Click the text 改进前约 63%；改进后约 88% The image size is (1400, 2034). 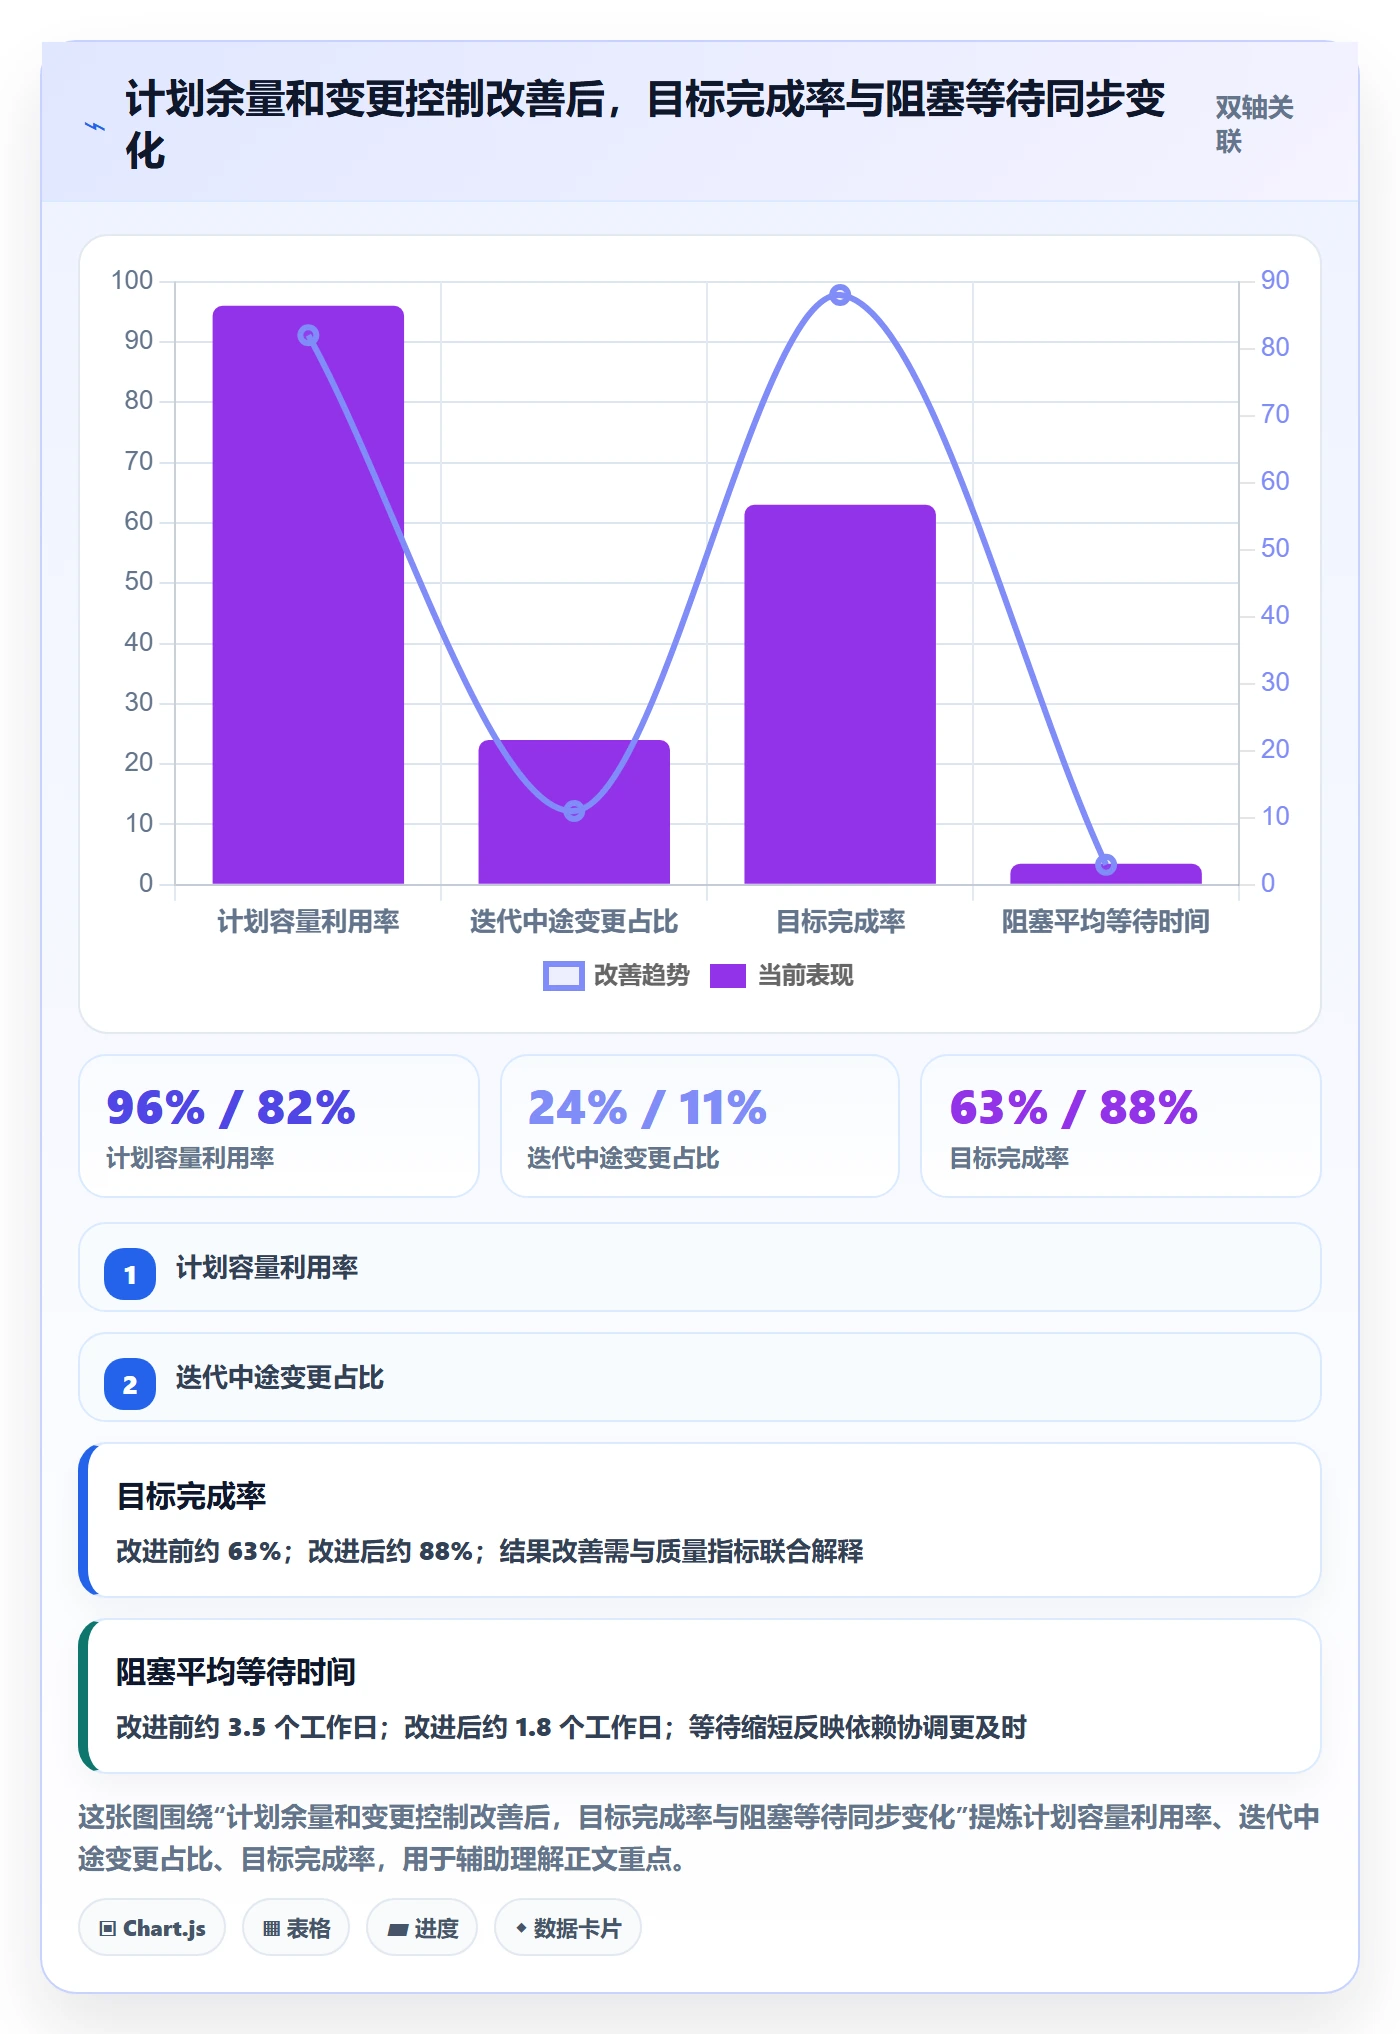pyautogui.click(x=294, y=1551)
